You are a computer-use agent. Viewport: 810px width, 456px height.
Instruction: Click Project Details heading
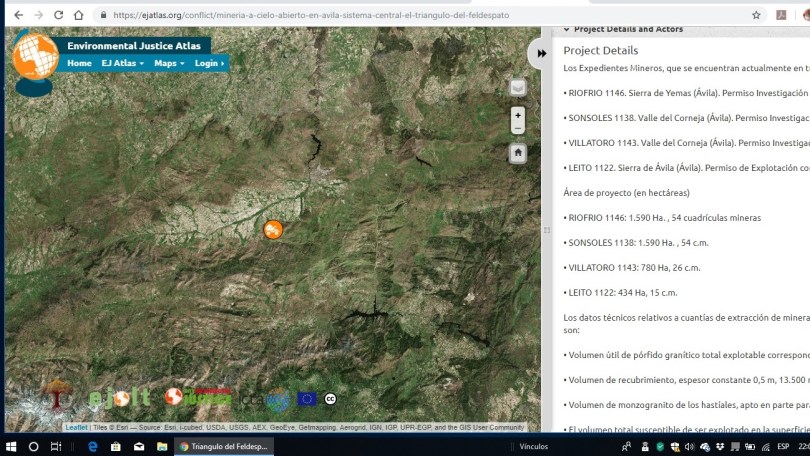click(x=600, y=51)
